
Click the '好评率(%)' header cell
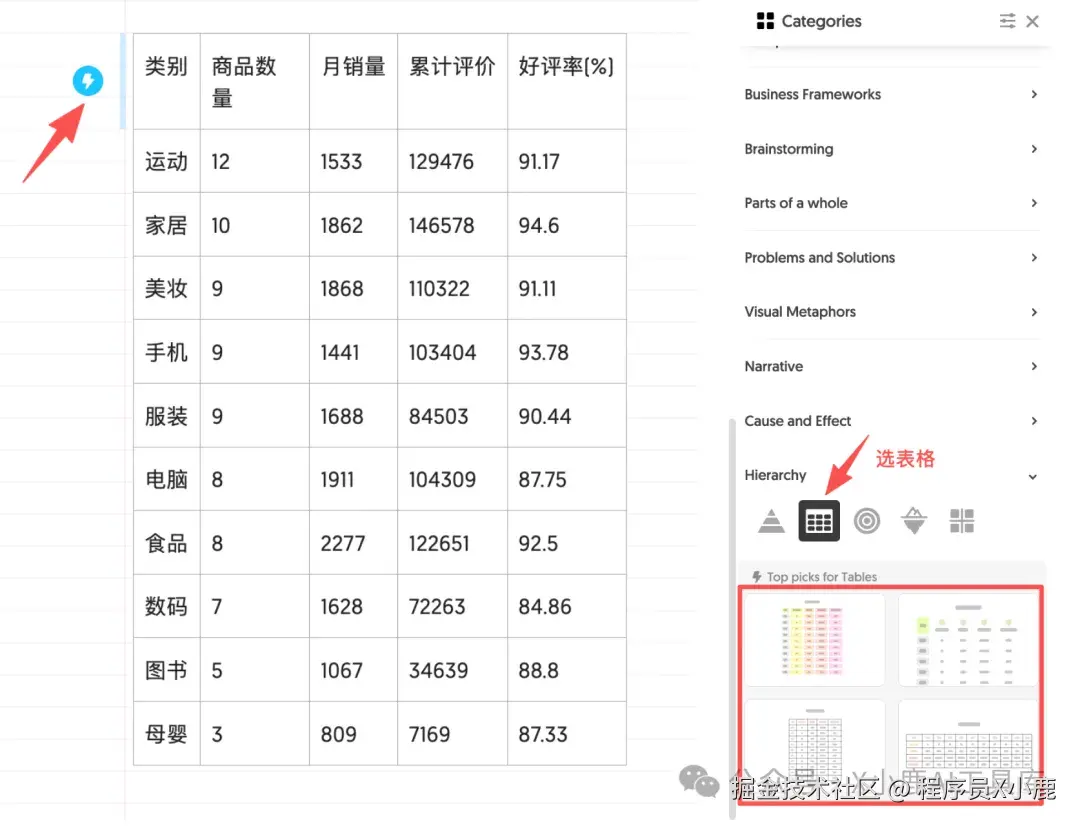tap(567, 81)
